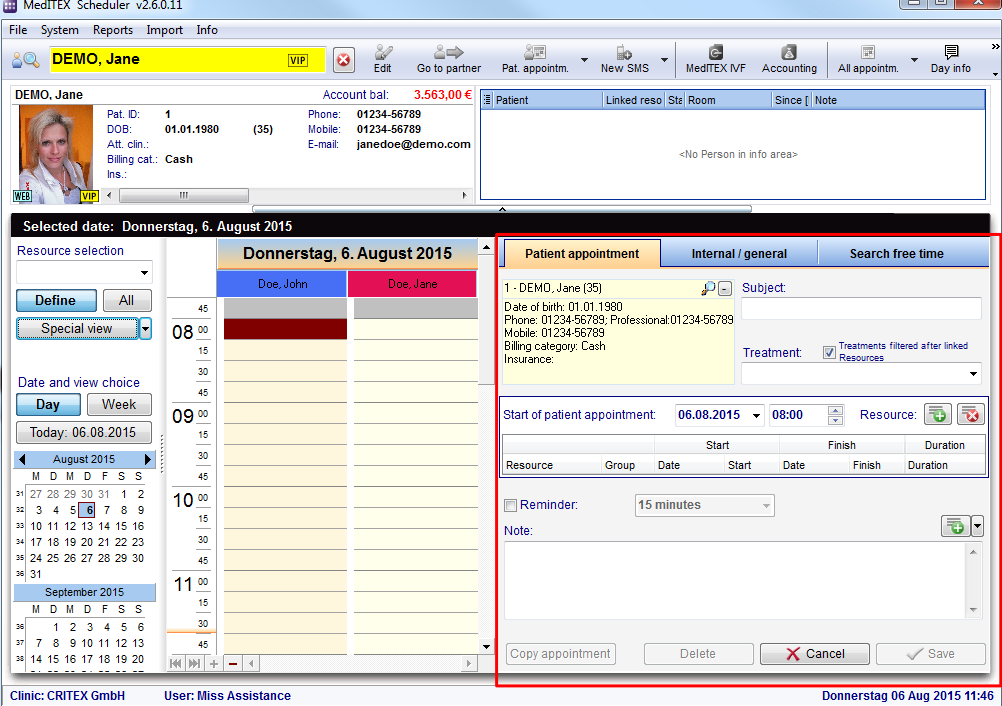Uncheck Treatments filtered after linked Resources

tap(829, 353)
